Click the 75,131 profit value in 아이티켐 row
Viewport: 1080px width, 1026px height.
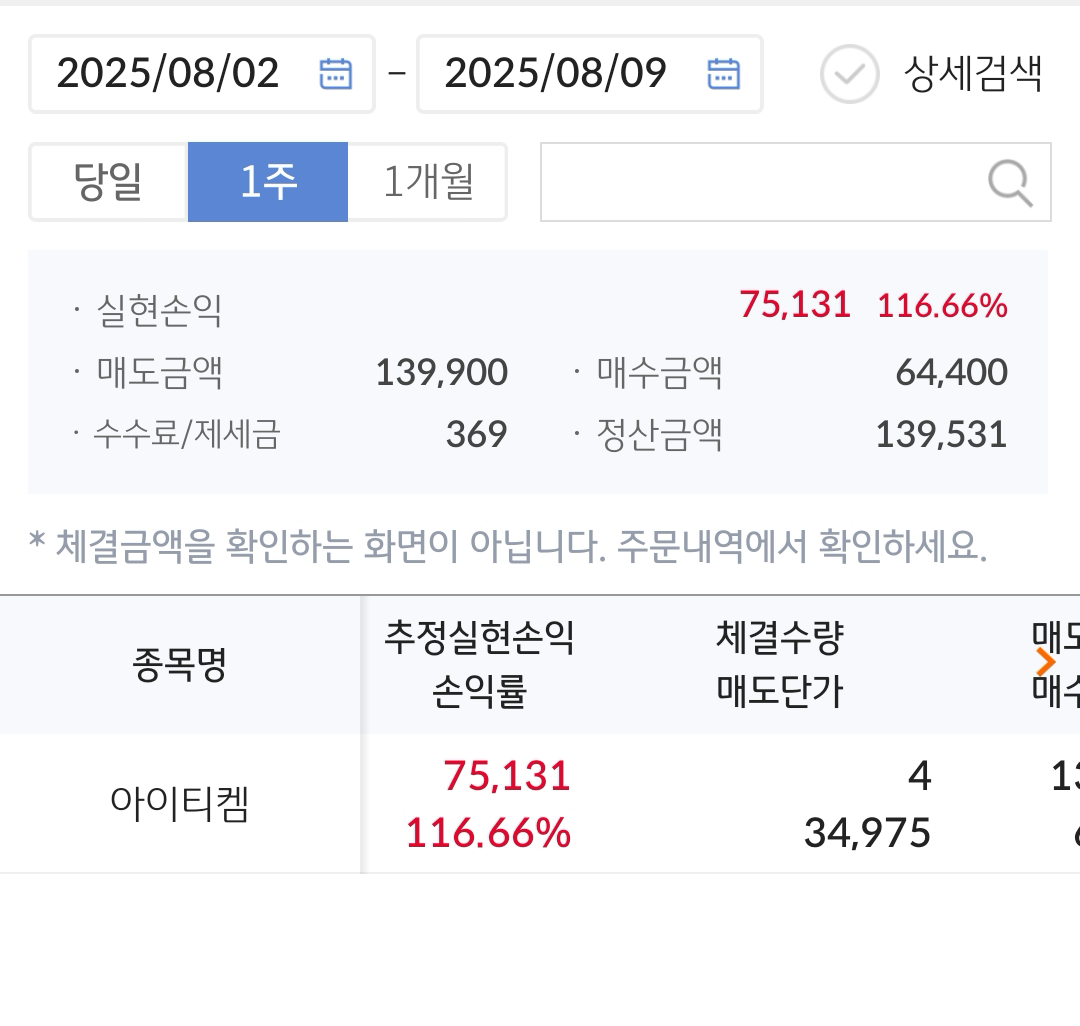(x=507, y=775)
